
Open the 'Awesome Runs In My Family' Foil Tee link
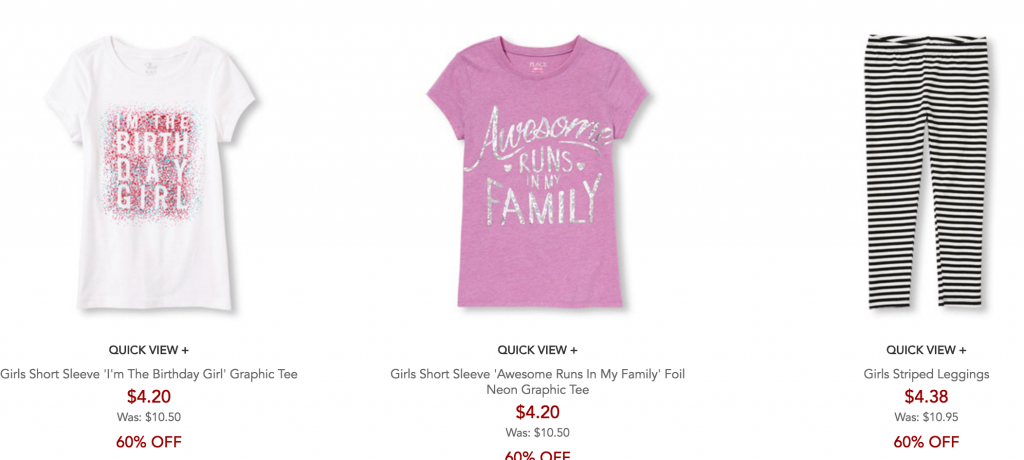coord(537,382)
